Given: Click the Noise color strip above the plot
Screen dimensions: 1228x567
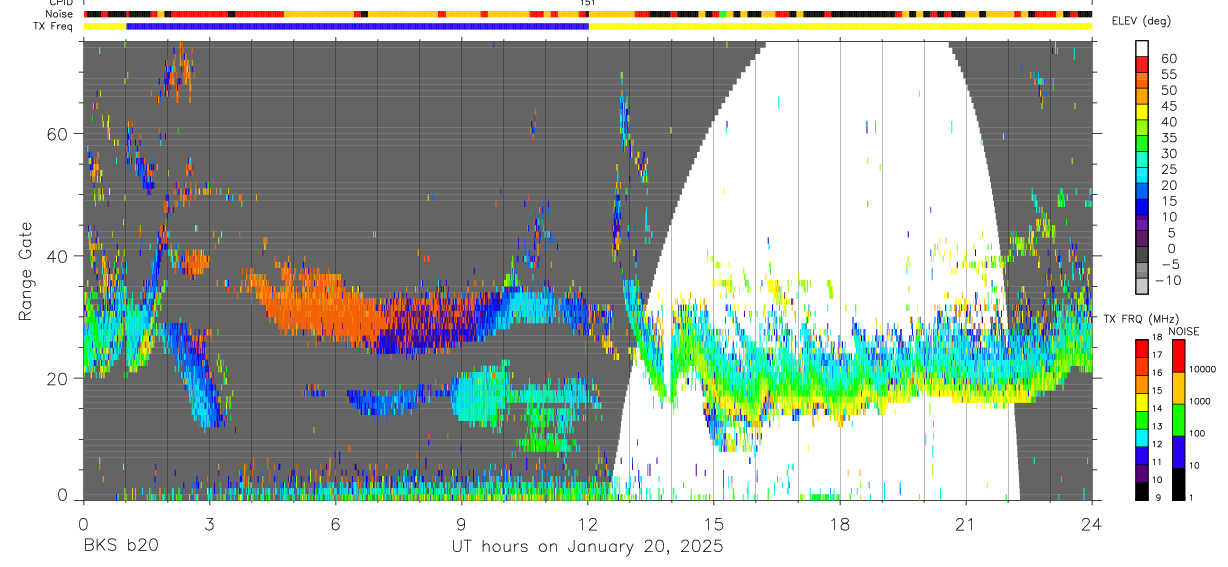Looking at the screenshot, I should (x=588, y=14).
